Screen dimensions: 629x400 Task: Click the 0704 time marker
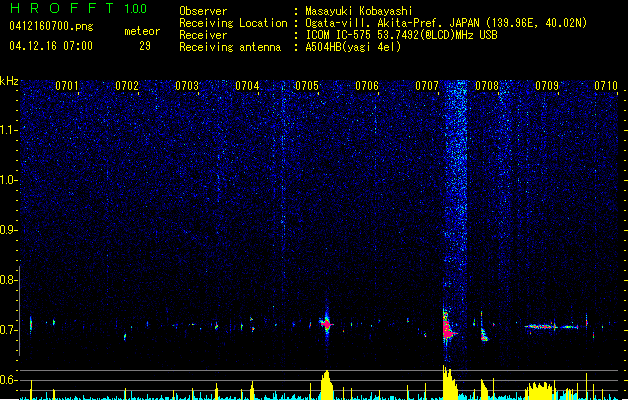(247, 86)
